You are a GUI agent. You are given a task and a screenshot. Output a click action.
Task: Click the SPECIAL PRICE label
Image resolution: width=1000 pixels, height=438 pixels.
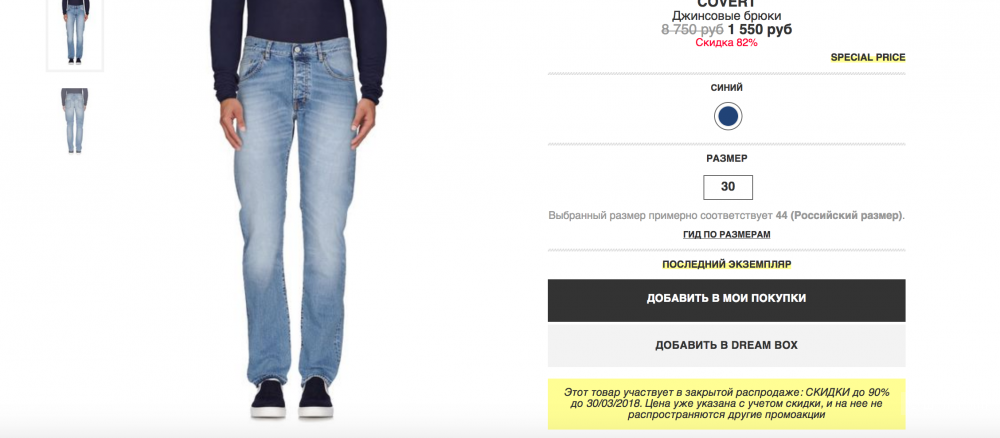867,57
